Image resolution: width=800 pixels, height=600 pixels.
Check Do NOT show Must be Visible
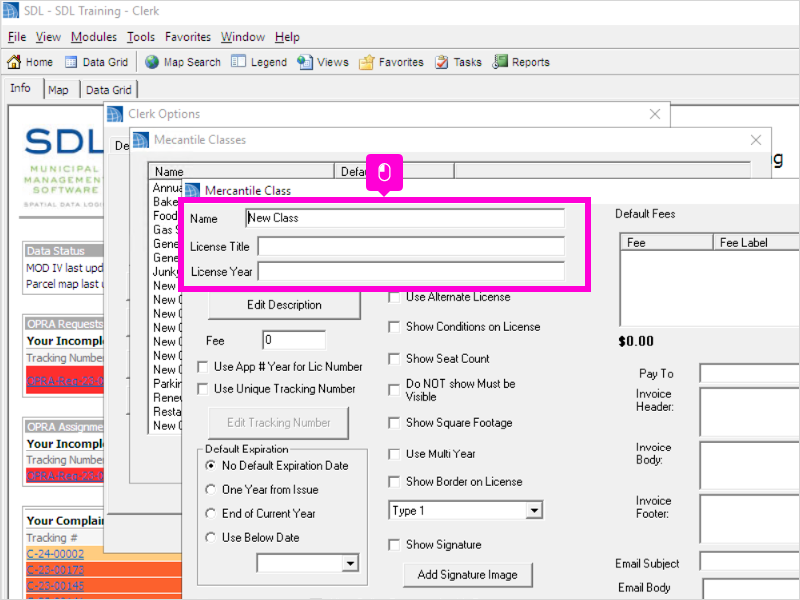pos(394,390)
